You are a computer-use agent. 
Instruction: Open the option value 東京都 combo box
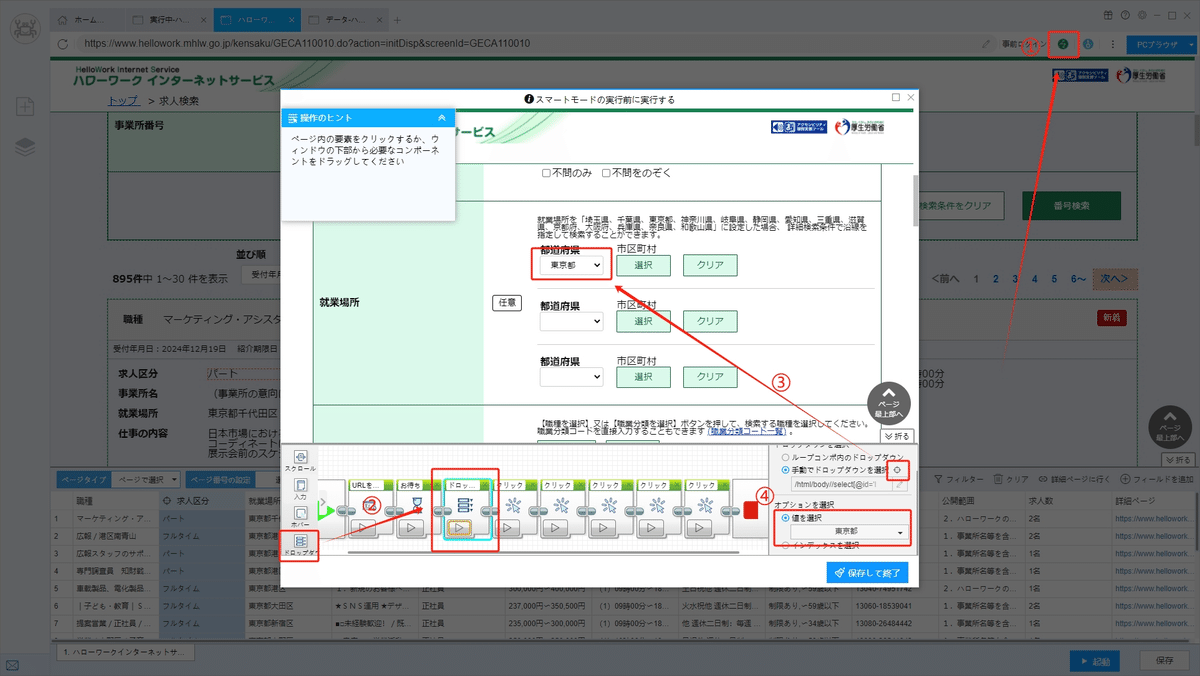point(849,532)
